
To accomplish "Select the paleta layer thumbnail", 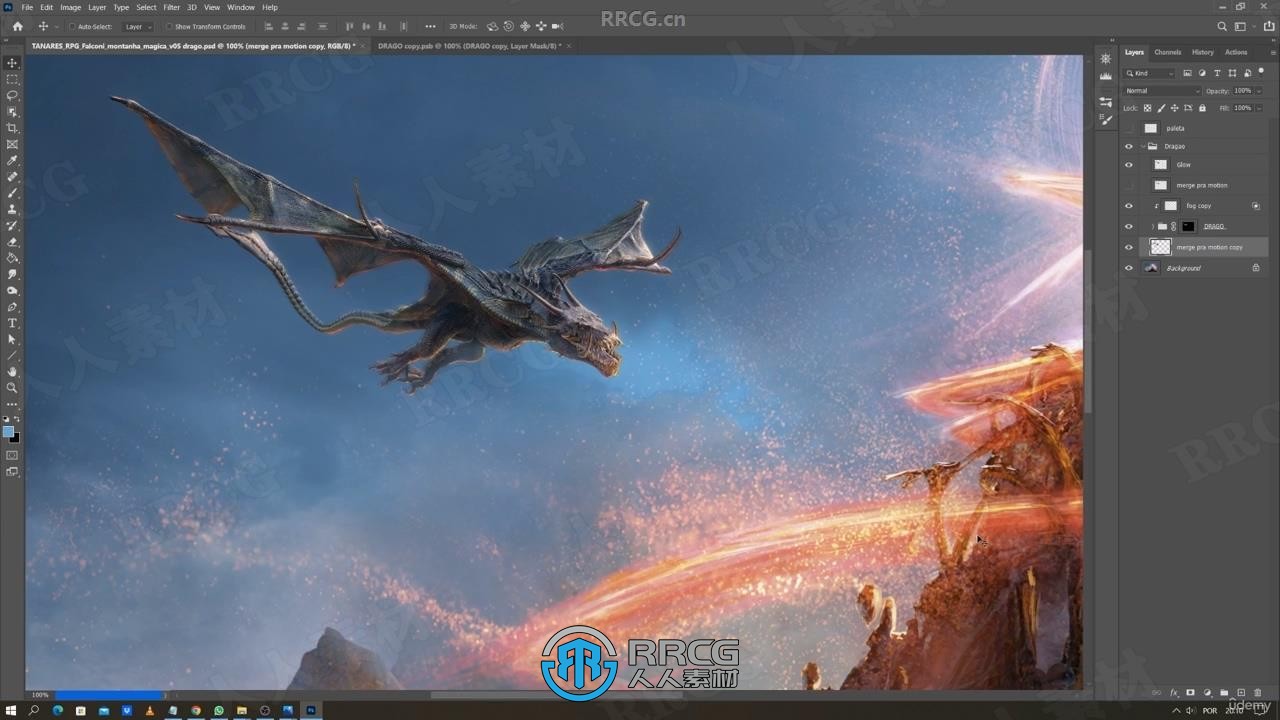I will [1151, 128].
